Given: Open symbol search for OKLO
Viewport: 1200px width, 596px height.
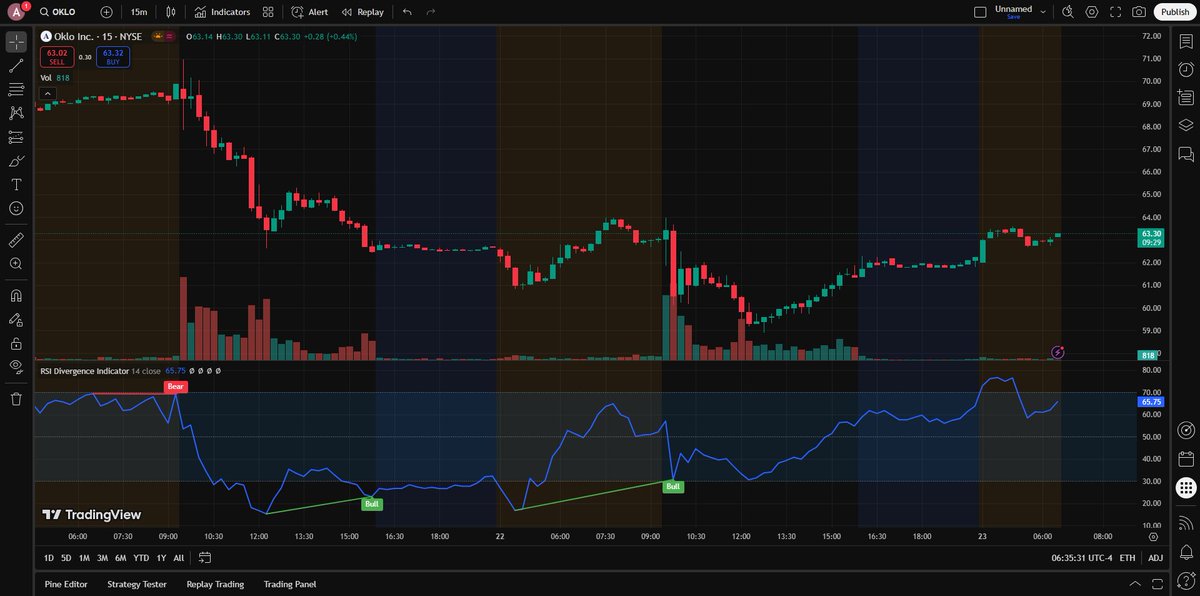Looking at the screenshot, I should tap(58, 12).
